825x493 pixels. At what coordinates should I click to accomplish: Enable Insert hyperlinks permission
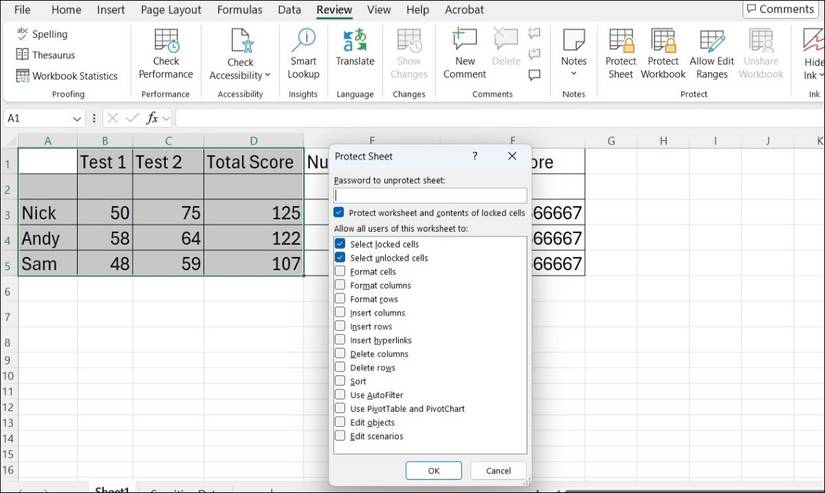pyautogui.click(x=340, y=339)
